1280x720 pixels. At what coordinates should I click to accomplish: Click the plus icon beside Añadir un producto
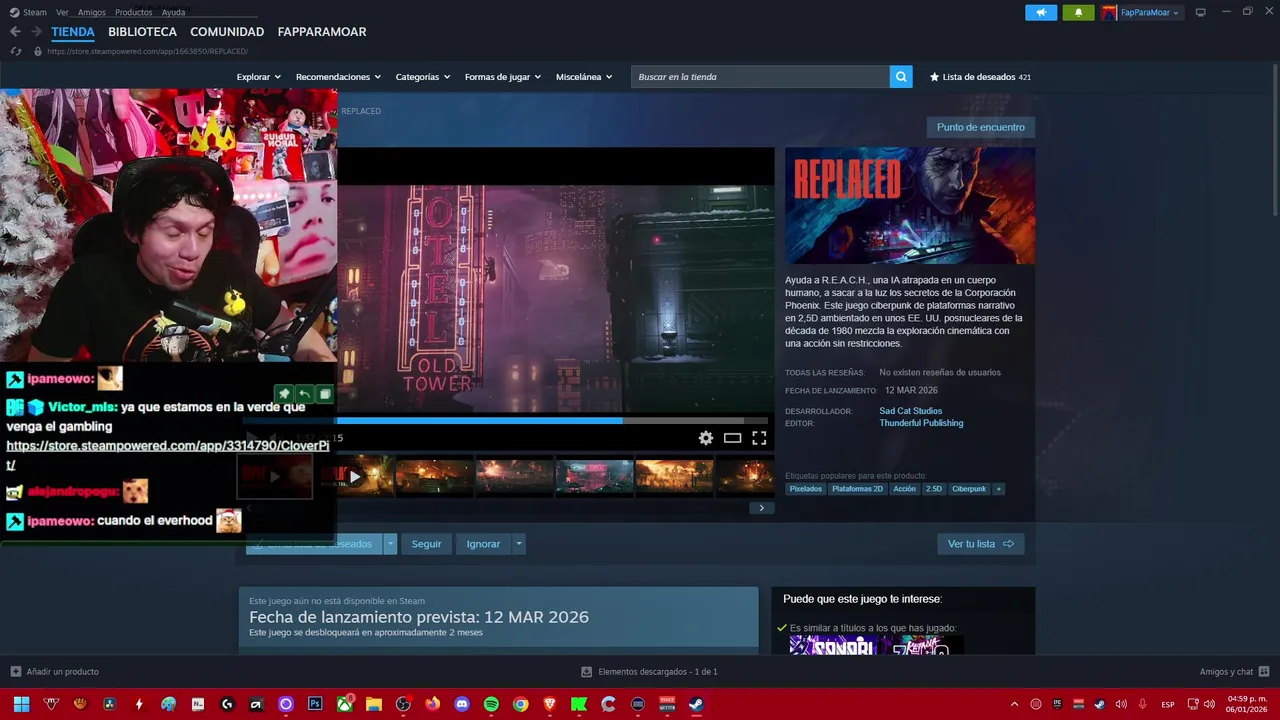pos(15,672)
